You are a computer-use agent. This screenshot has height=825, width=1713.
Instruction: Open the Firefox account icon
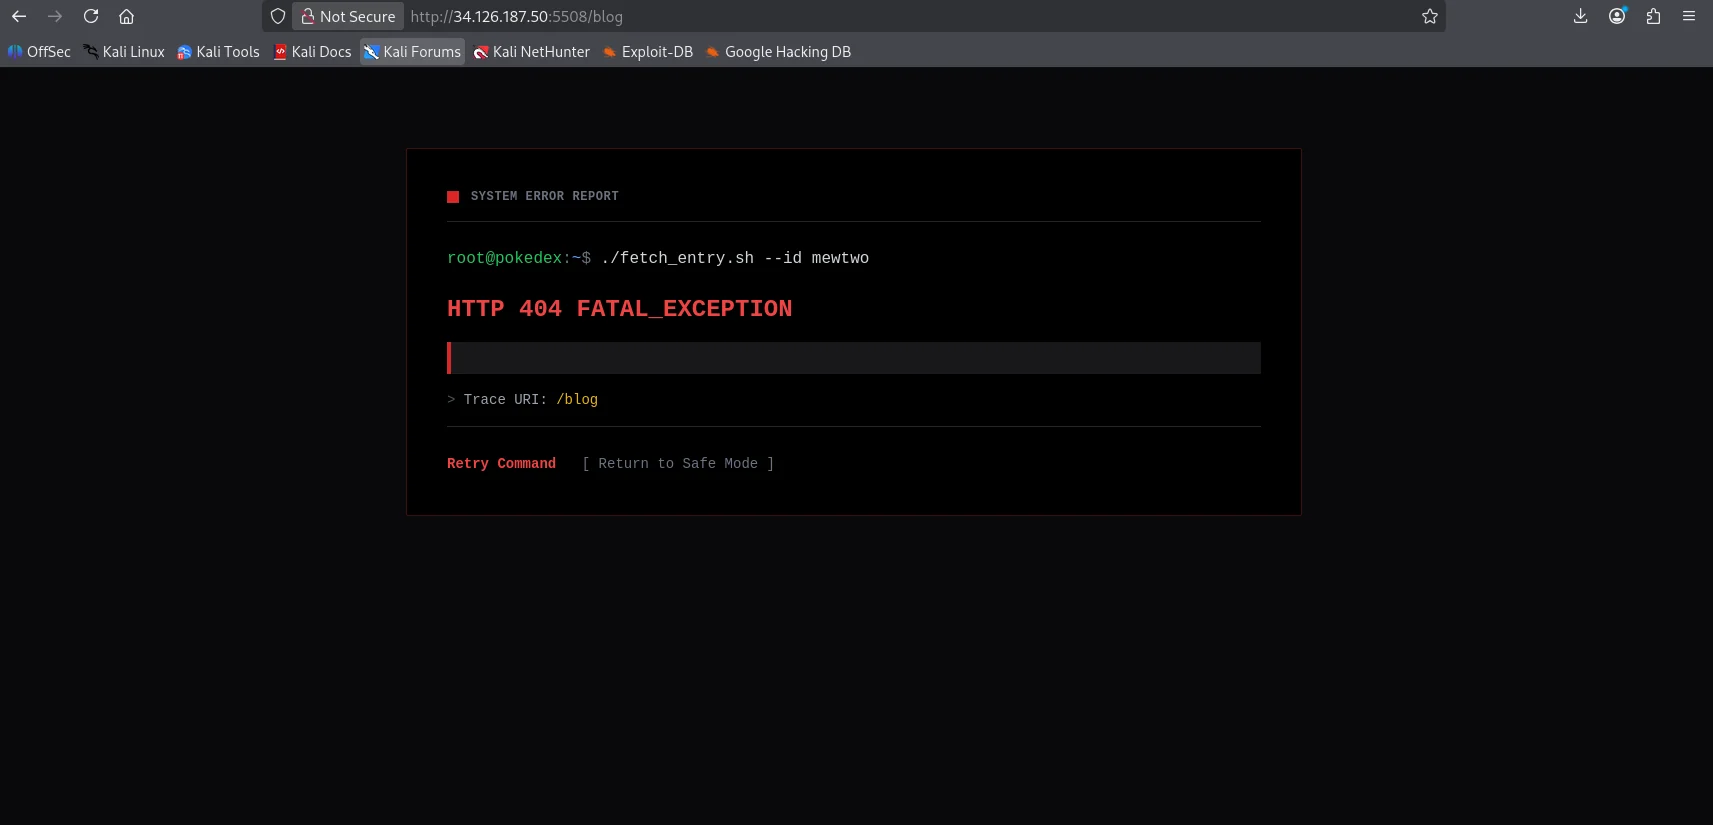[x=1617, y=16]
